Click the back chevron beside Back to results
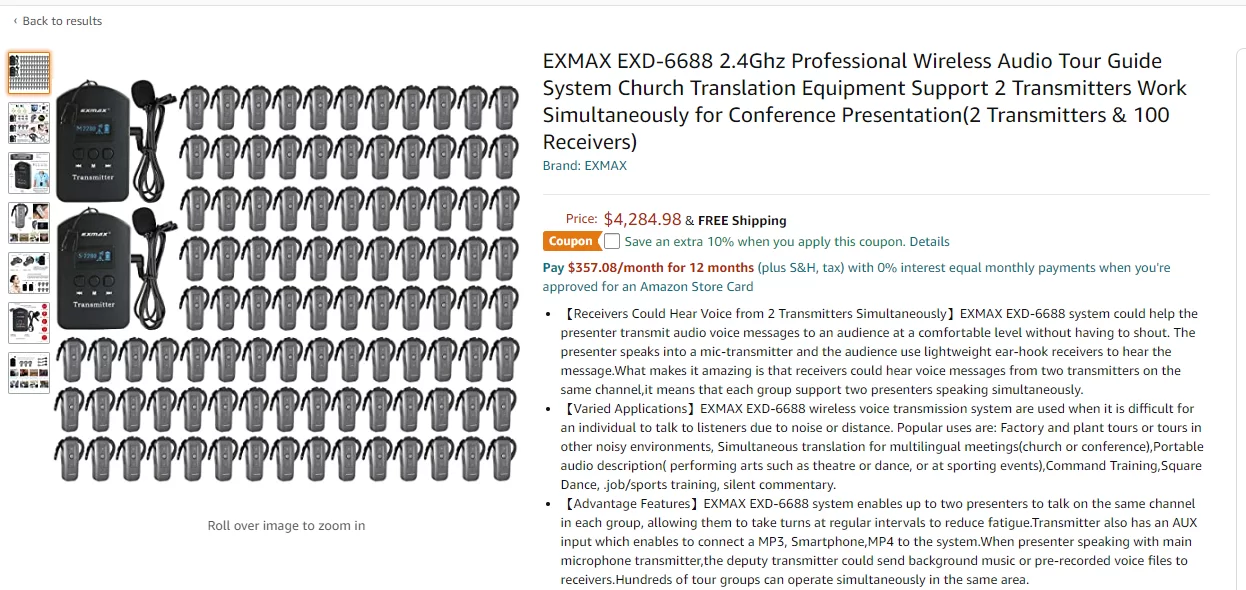 point(15,21)
